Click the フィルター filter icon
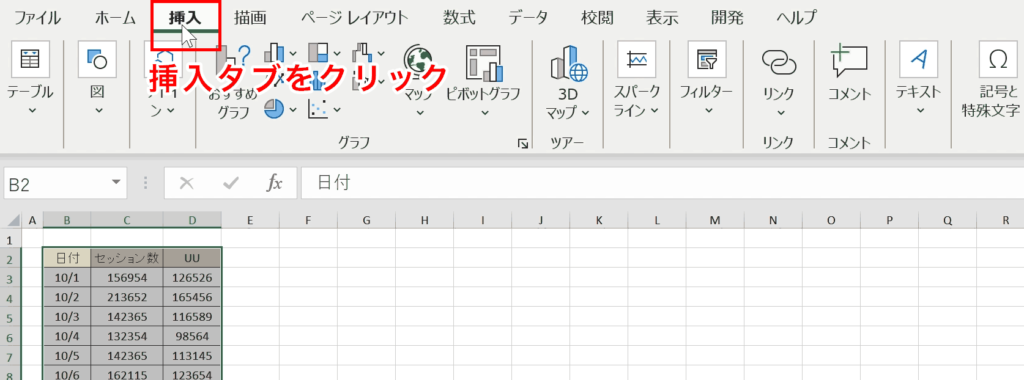The height and width of the screenshot is (380, 1024). (707, 59)
